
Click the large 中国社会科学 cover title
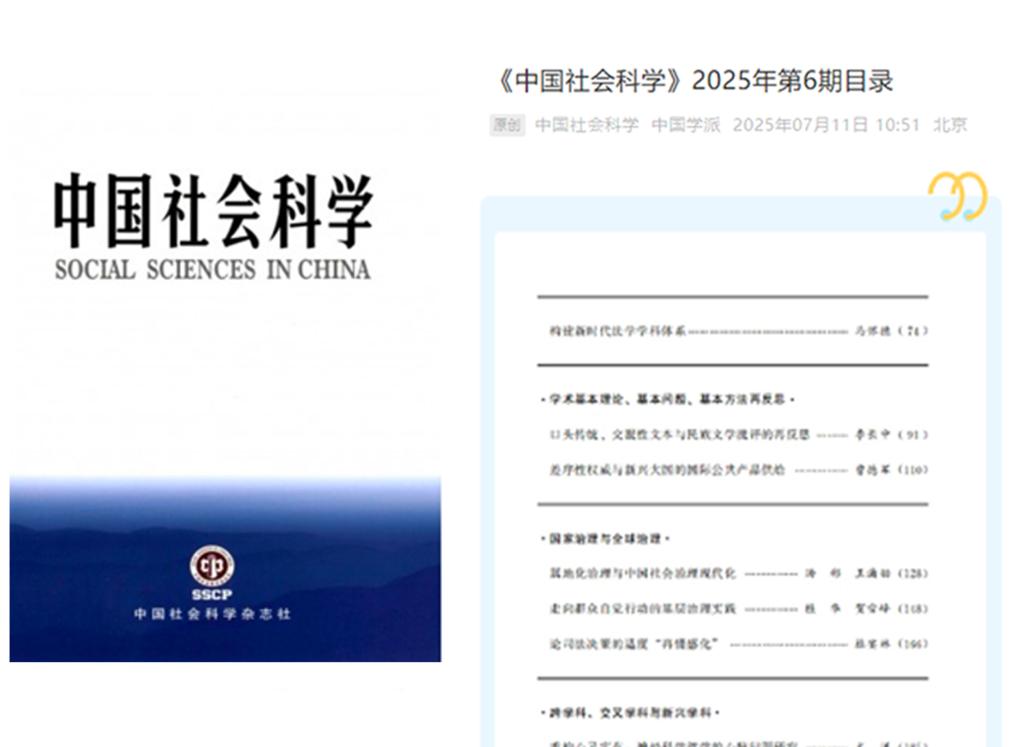pos(213,211)
